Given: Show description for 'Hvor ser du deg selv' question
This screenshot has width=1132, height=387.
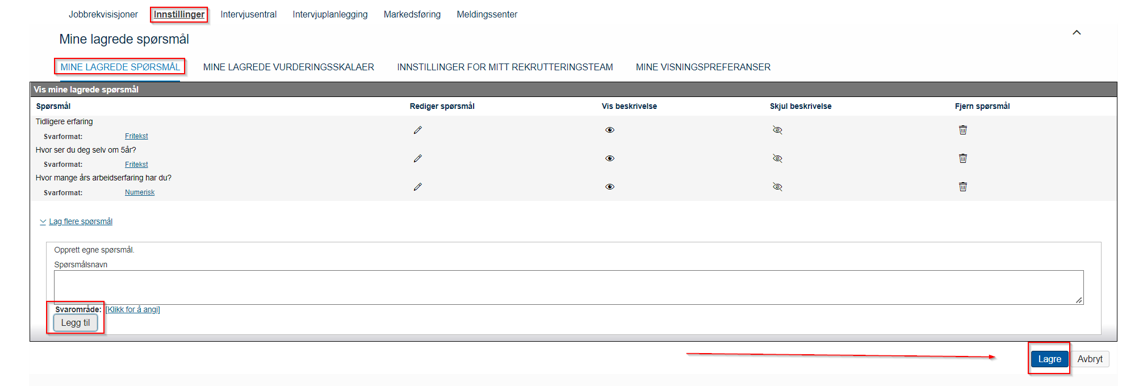Looking at the screenshot, I should (609, 158).
